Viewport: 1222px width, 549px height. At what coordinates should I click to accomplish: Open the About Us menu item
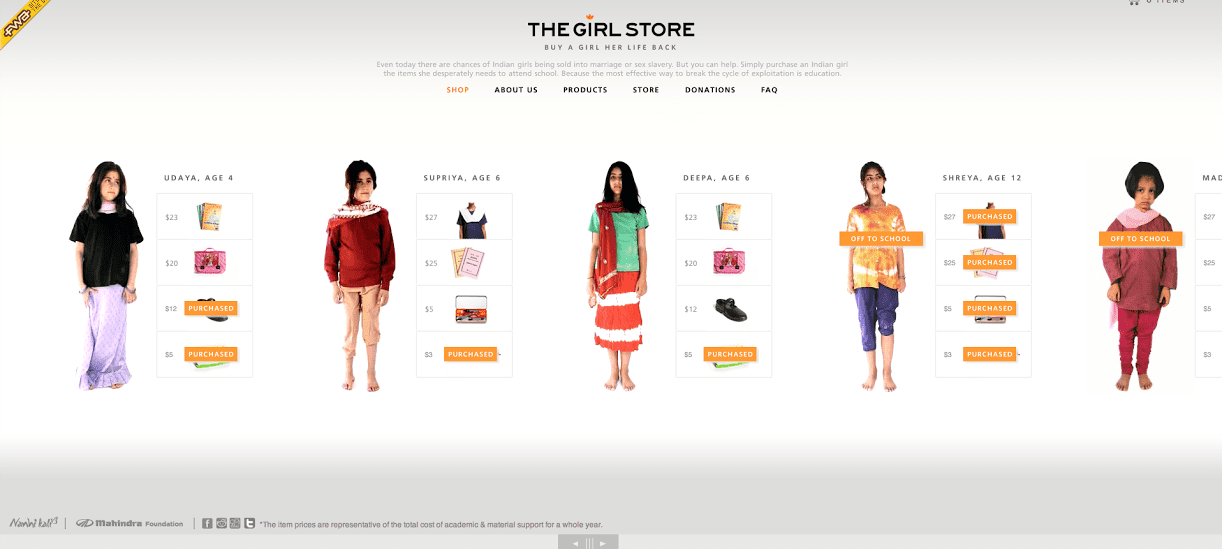tap(516, 90)
